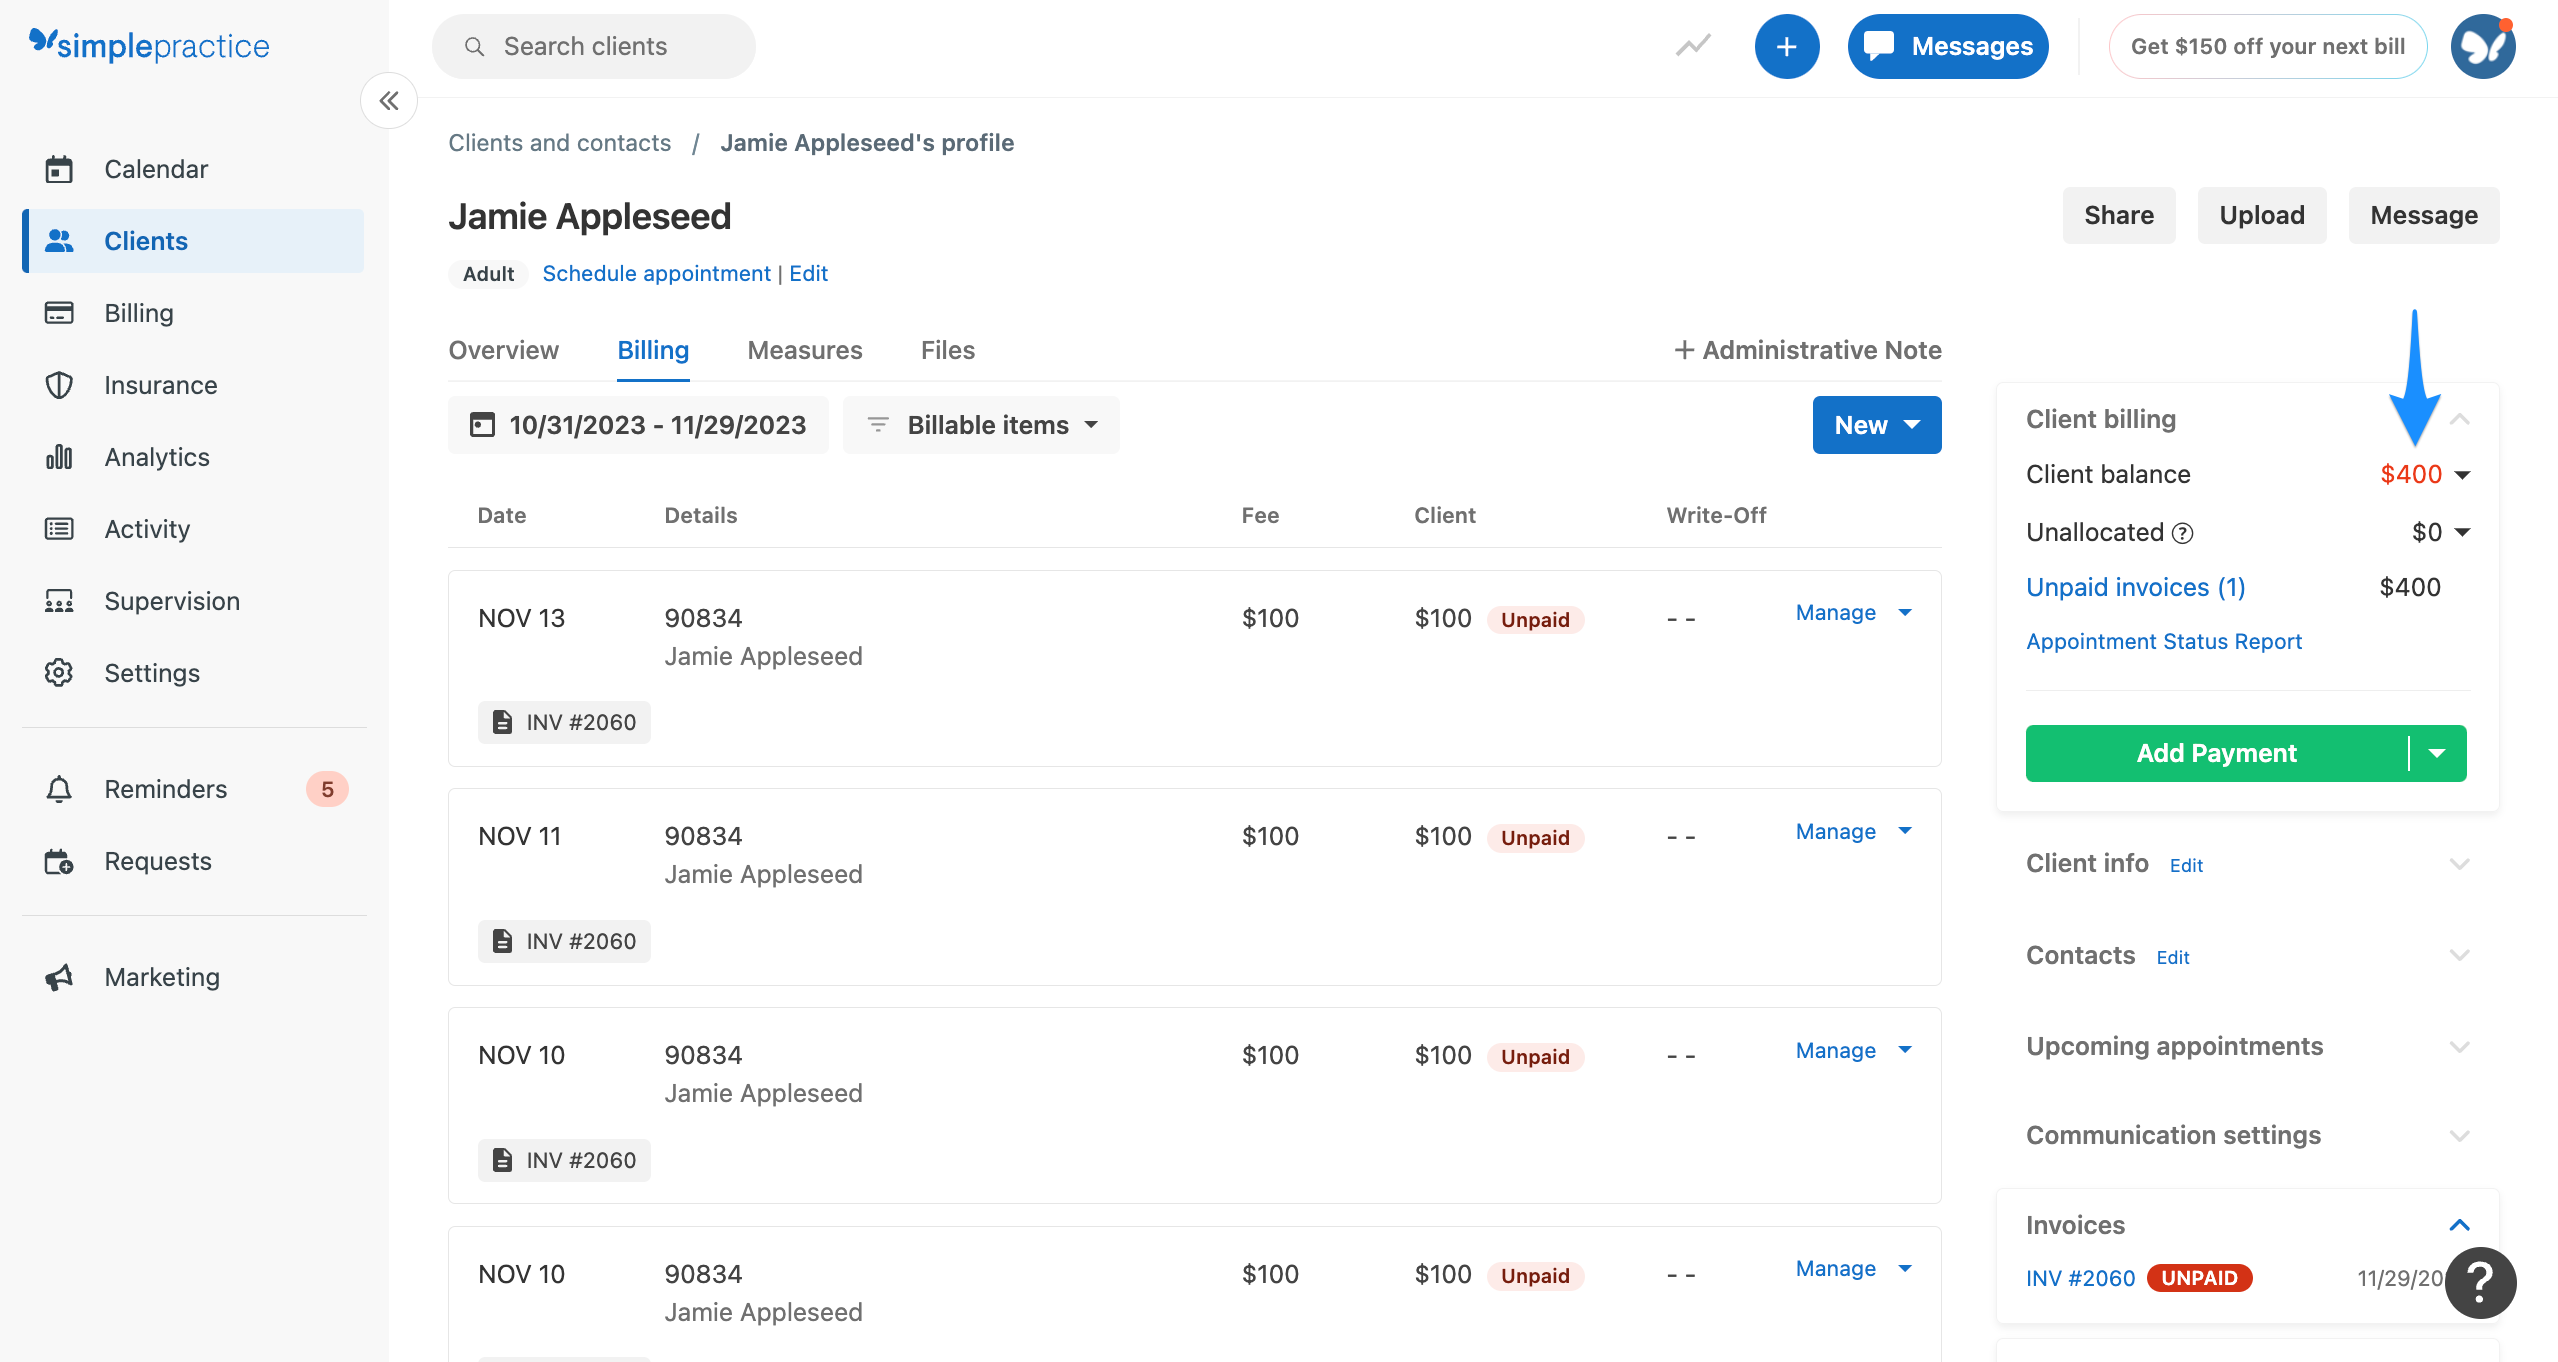
Task: Add an Administrative Note
Action: click(x=1807, y=350)
